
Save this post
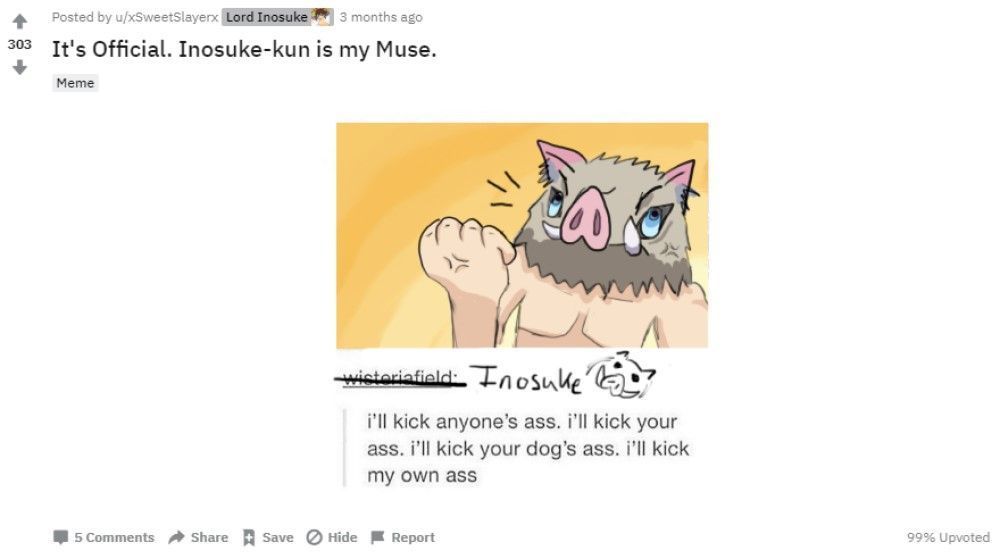(x=268, y=537)
